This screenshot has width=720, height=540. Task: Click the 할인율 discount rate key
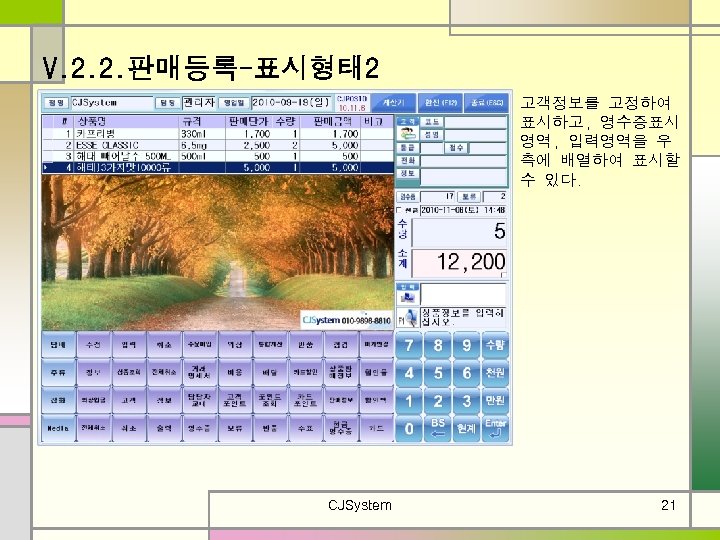pyautogui.click(x=376, y=372)
